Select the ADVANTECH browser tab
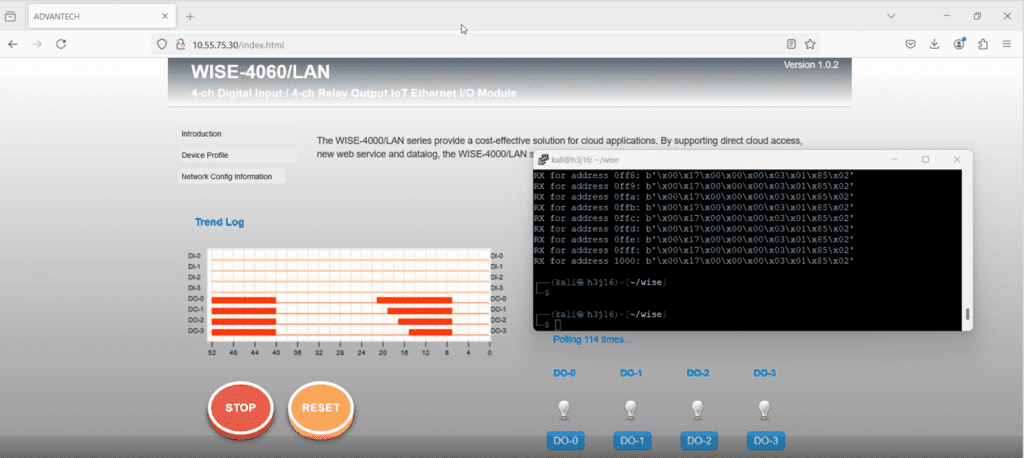This screenshot has height=458, width=1024. [101, 16]
